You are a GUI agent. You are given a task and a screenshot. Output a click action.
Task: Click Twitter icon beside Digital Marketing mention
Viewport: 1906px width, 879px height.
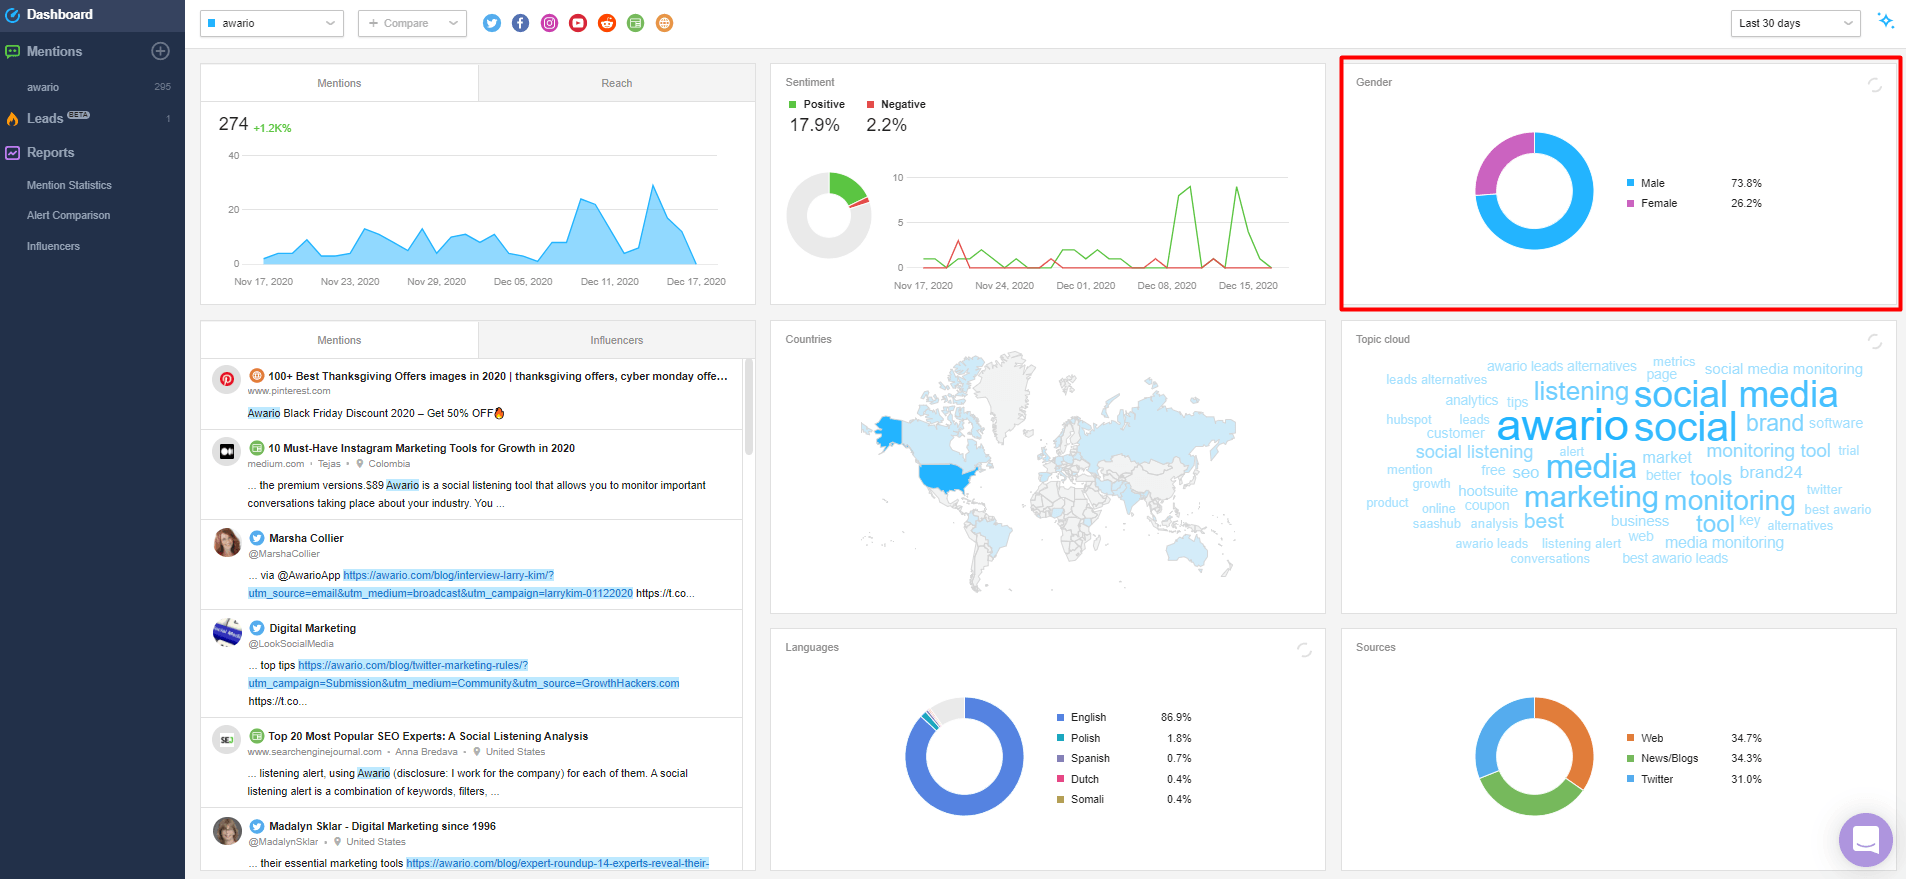257,628
